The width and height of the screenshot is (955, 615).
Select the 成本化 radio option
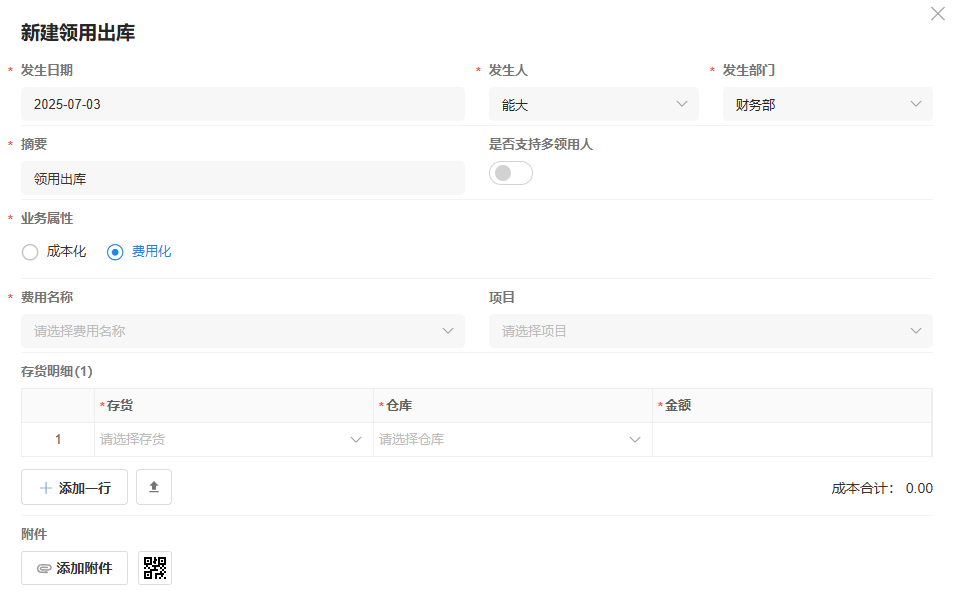coord(30,252)
